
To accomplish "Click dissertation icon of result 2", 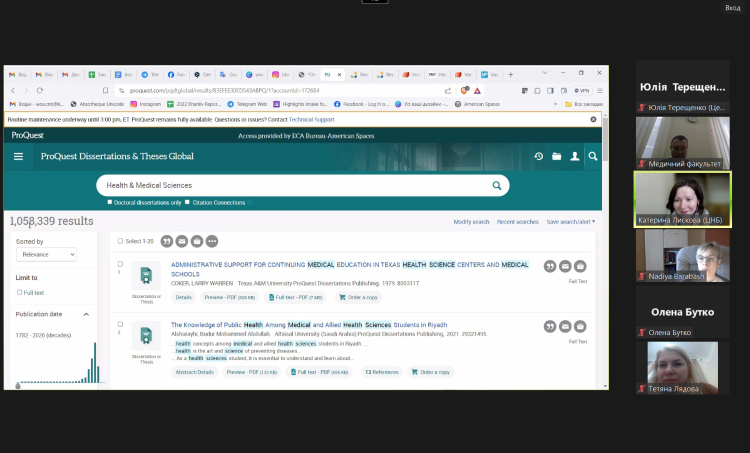I will pos(146,336).
